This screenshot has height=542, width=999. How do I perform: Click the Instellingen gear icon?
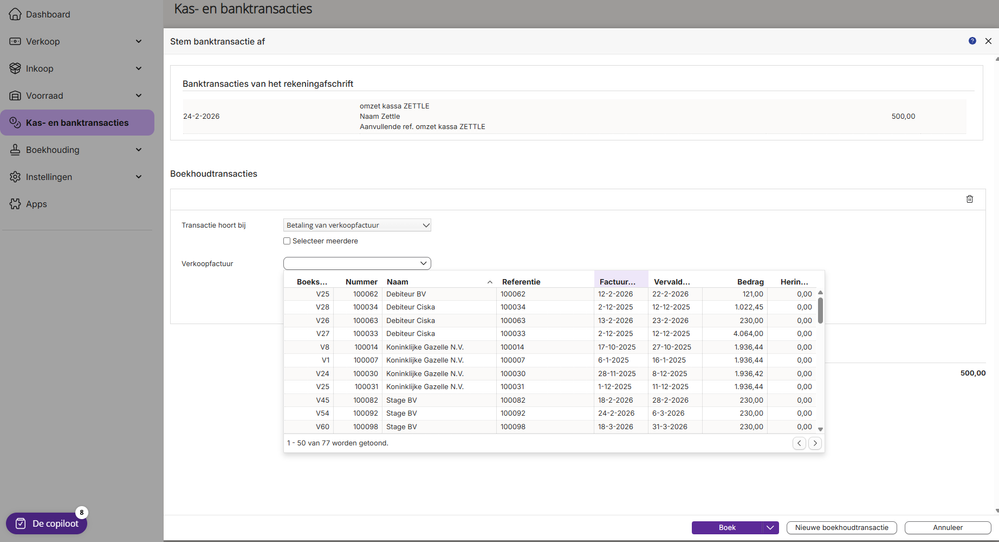[15, 176]
